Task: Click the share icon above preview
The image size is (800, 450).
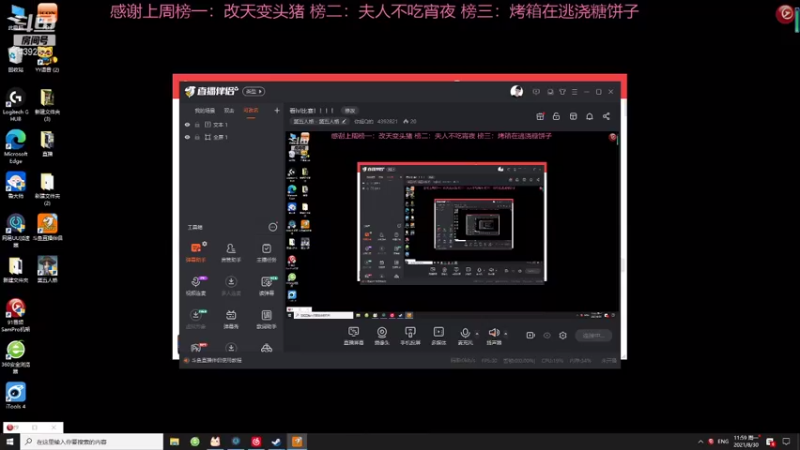Action: 606,116
